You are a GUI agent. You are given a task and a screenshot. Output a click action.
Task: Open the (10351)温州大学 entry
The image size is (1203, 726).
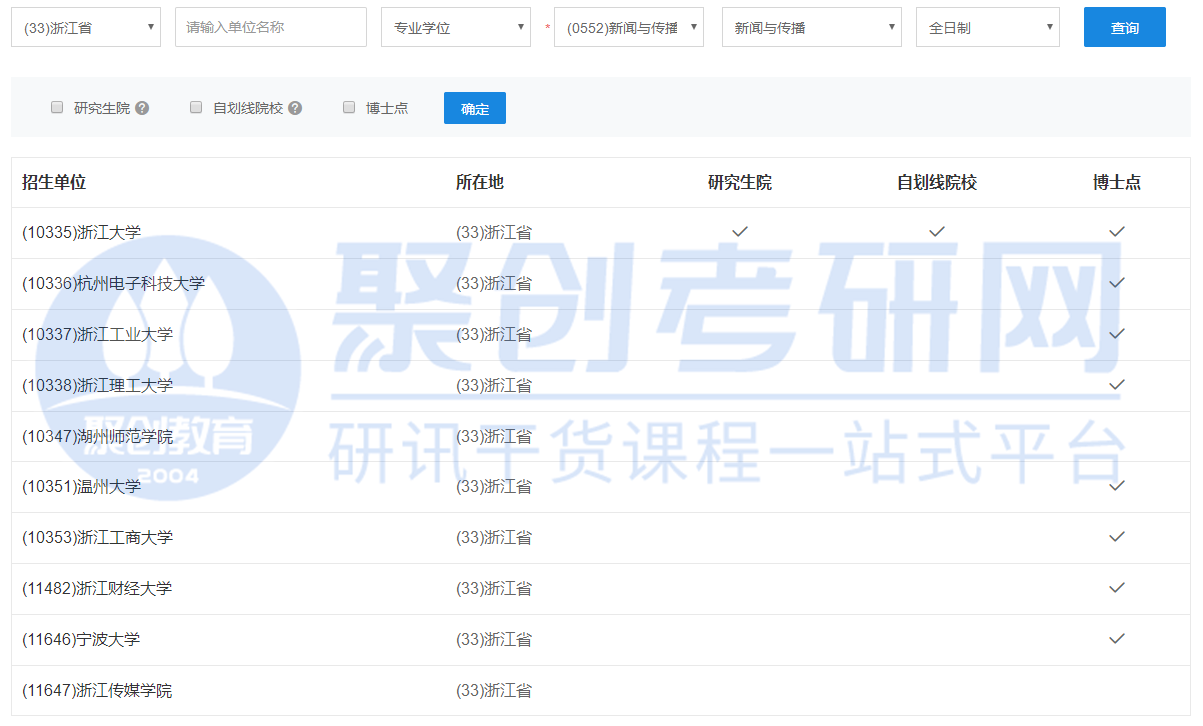point(82,486)
